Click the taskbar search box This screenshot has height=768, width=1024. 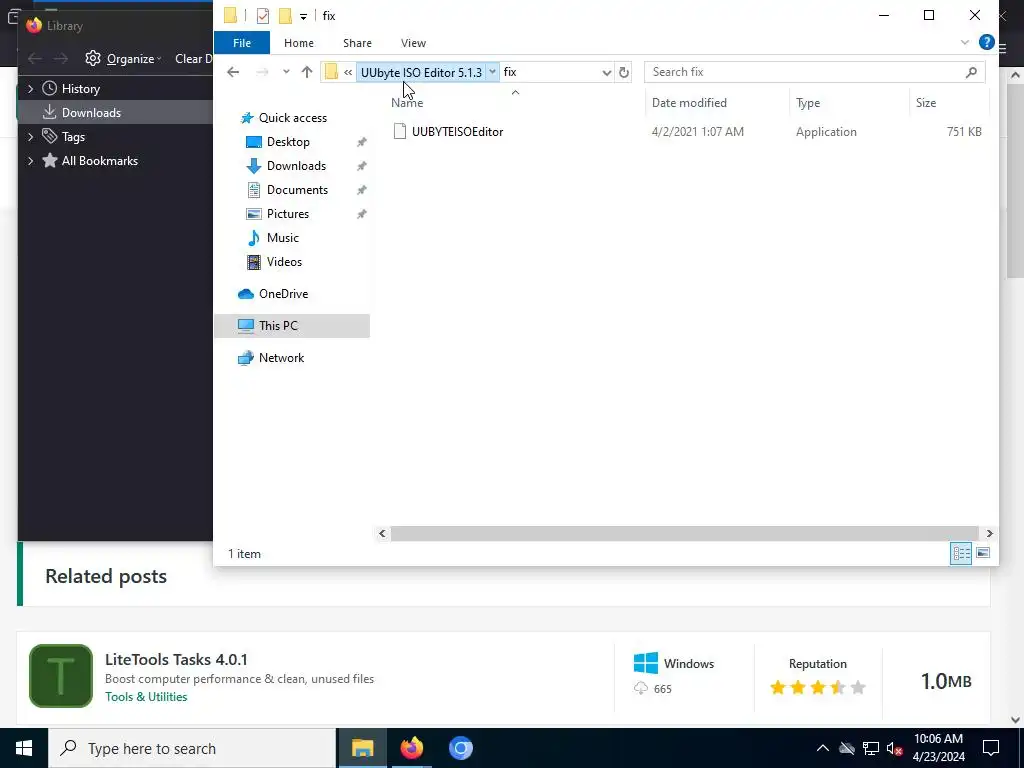[192, 748]
